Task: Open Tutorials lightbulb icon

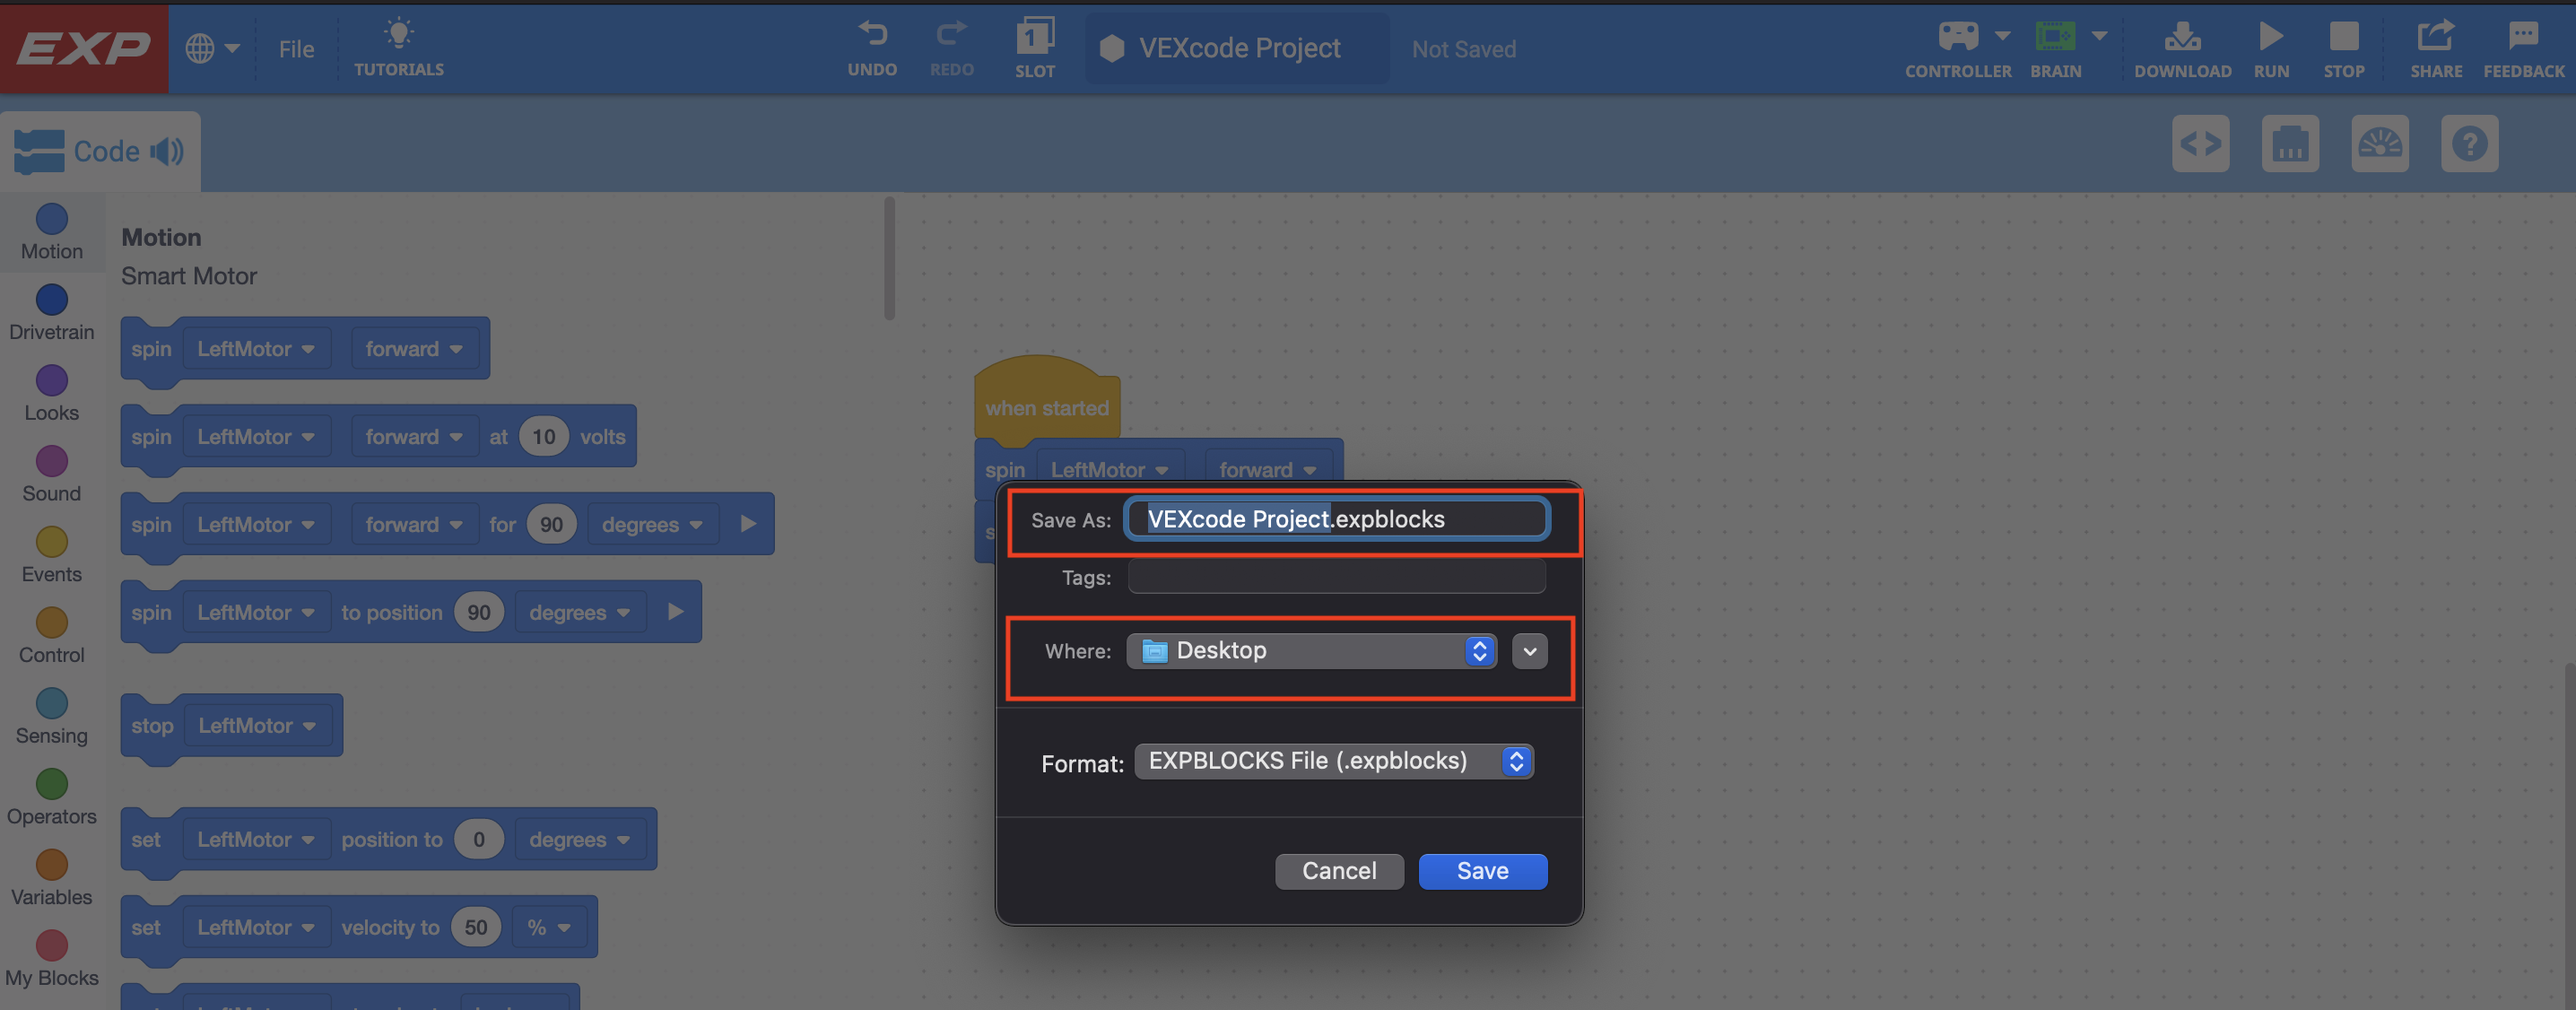Action: (x=399, y=34)
